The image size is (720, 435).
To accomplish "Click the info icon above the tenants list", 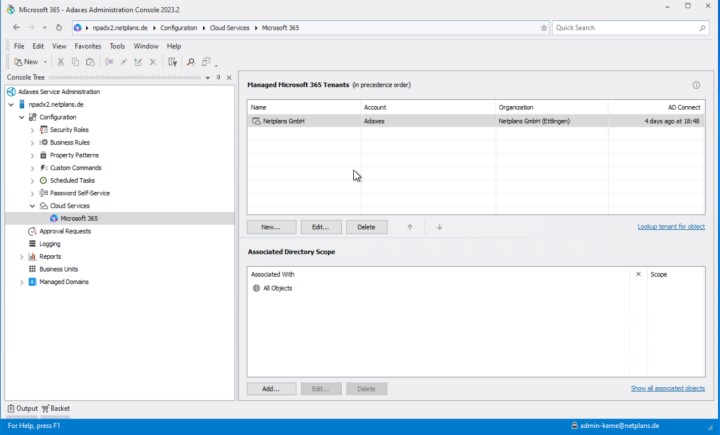I will [696, 86].
